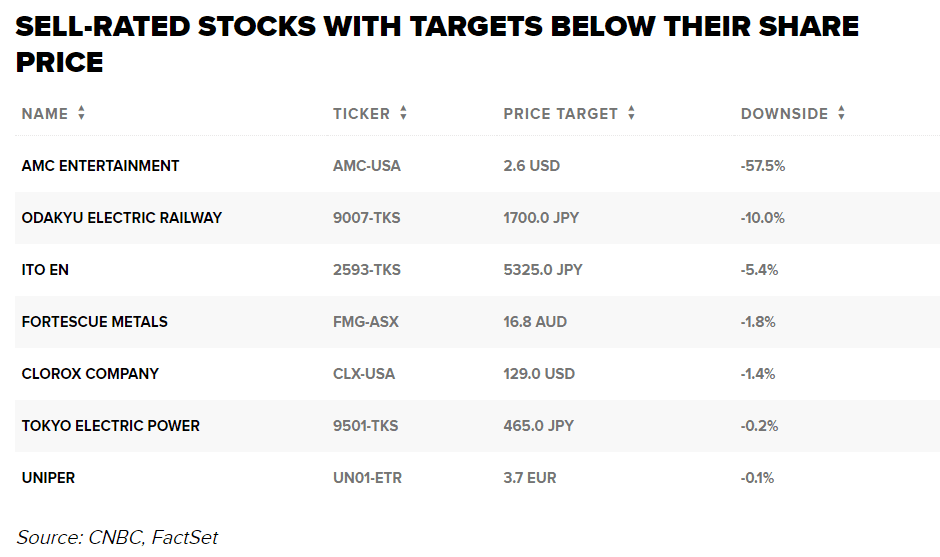Click the FMG-ASX ticker cell
The width and height of the screenshot is (940, 557).
point(364,322)
